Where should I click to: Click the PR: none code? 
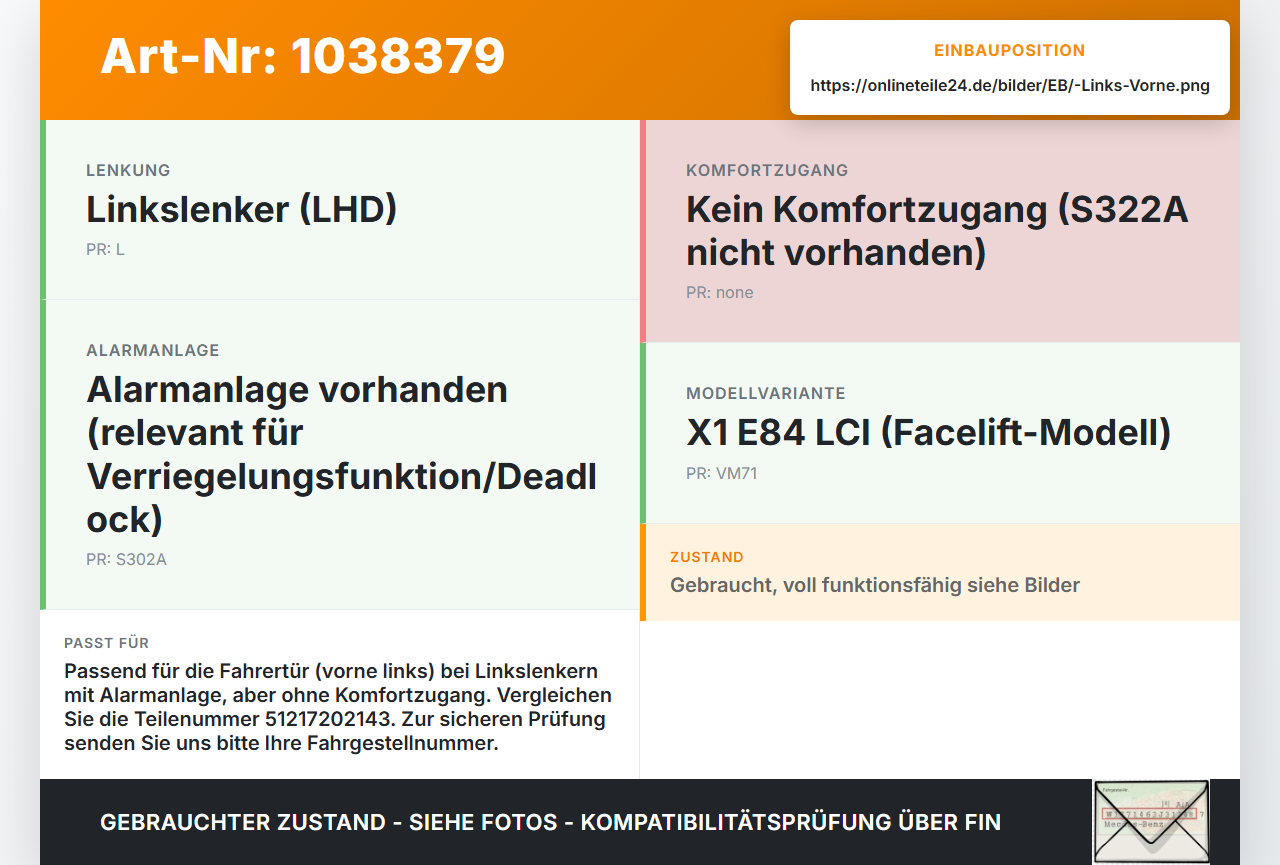720,292
